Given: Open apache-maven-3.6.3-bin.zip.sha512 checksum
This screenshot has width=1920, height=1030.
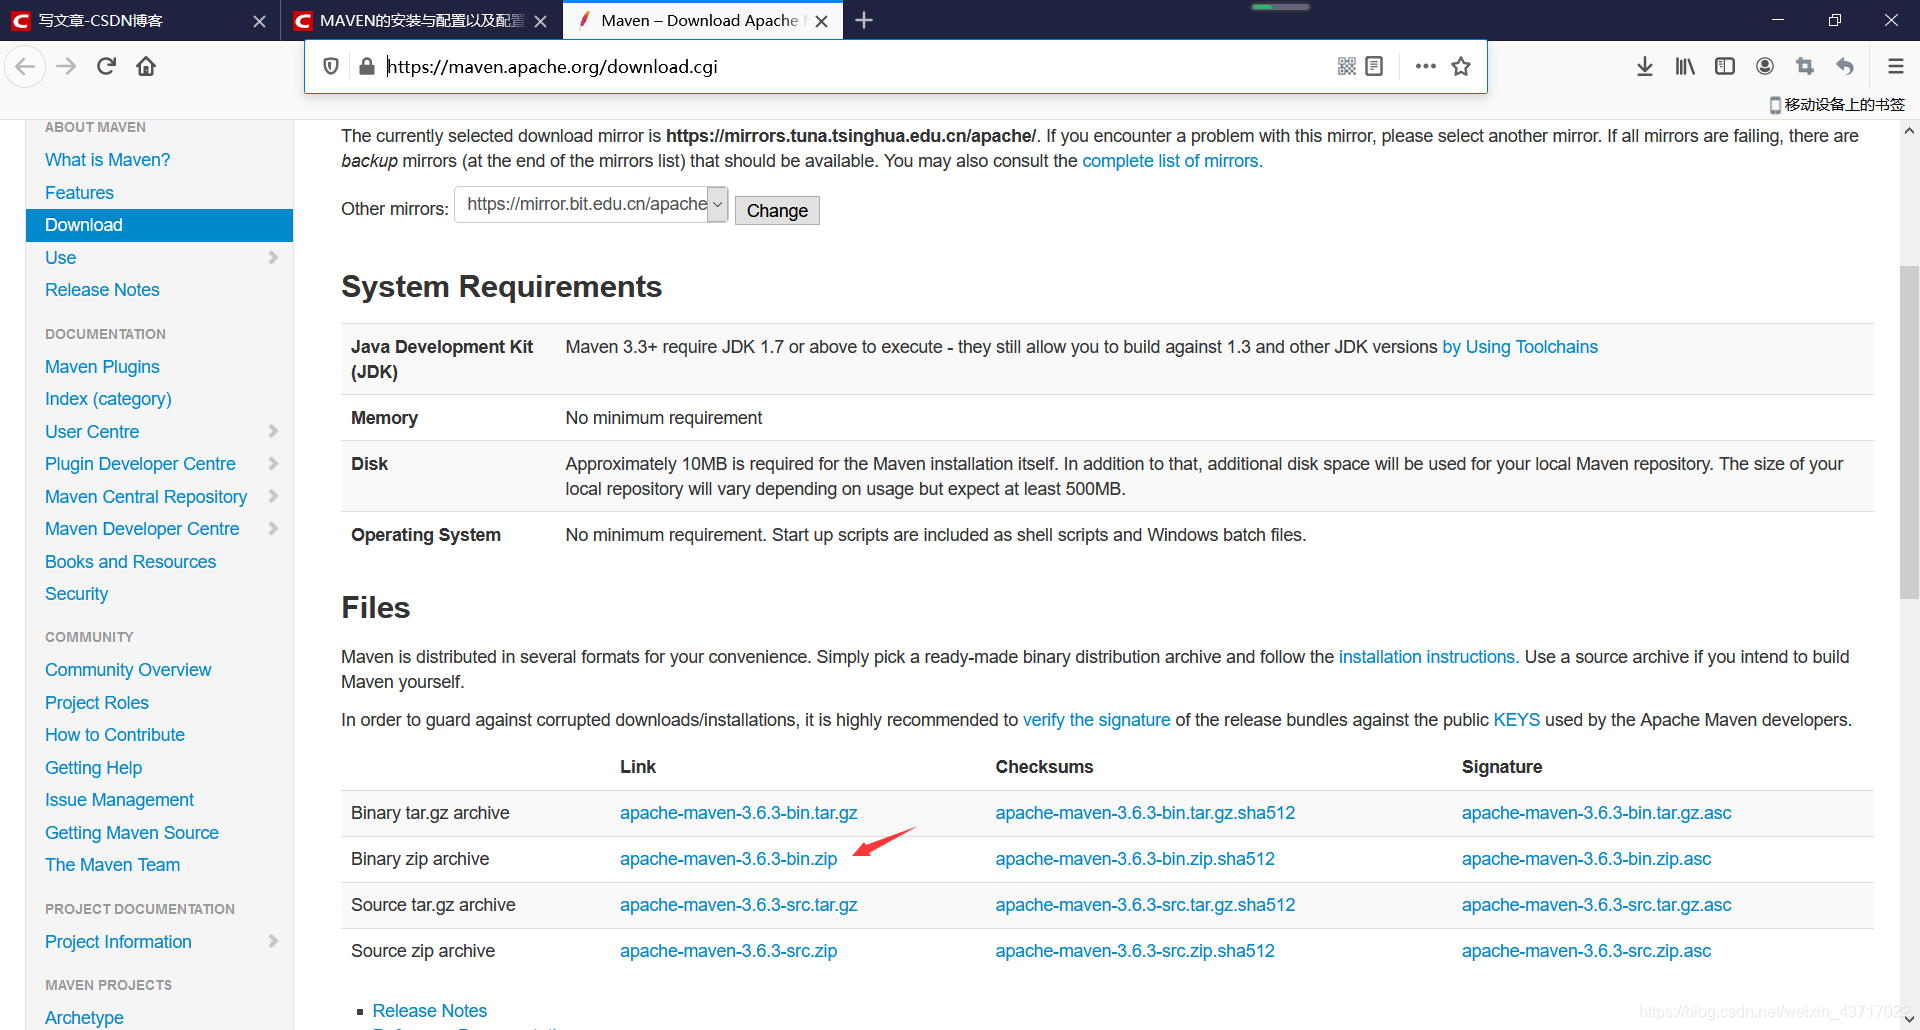Looking at the screenshot, I should point(1135,859).
